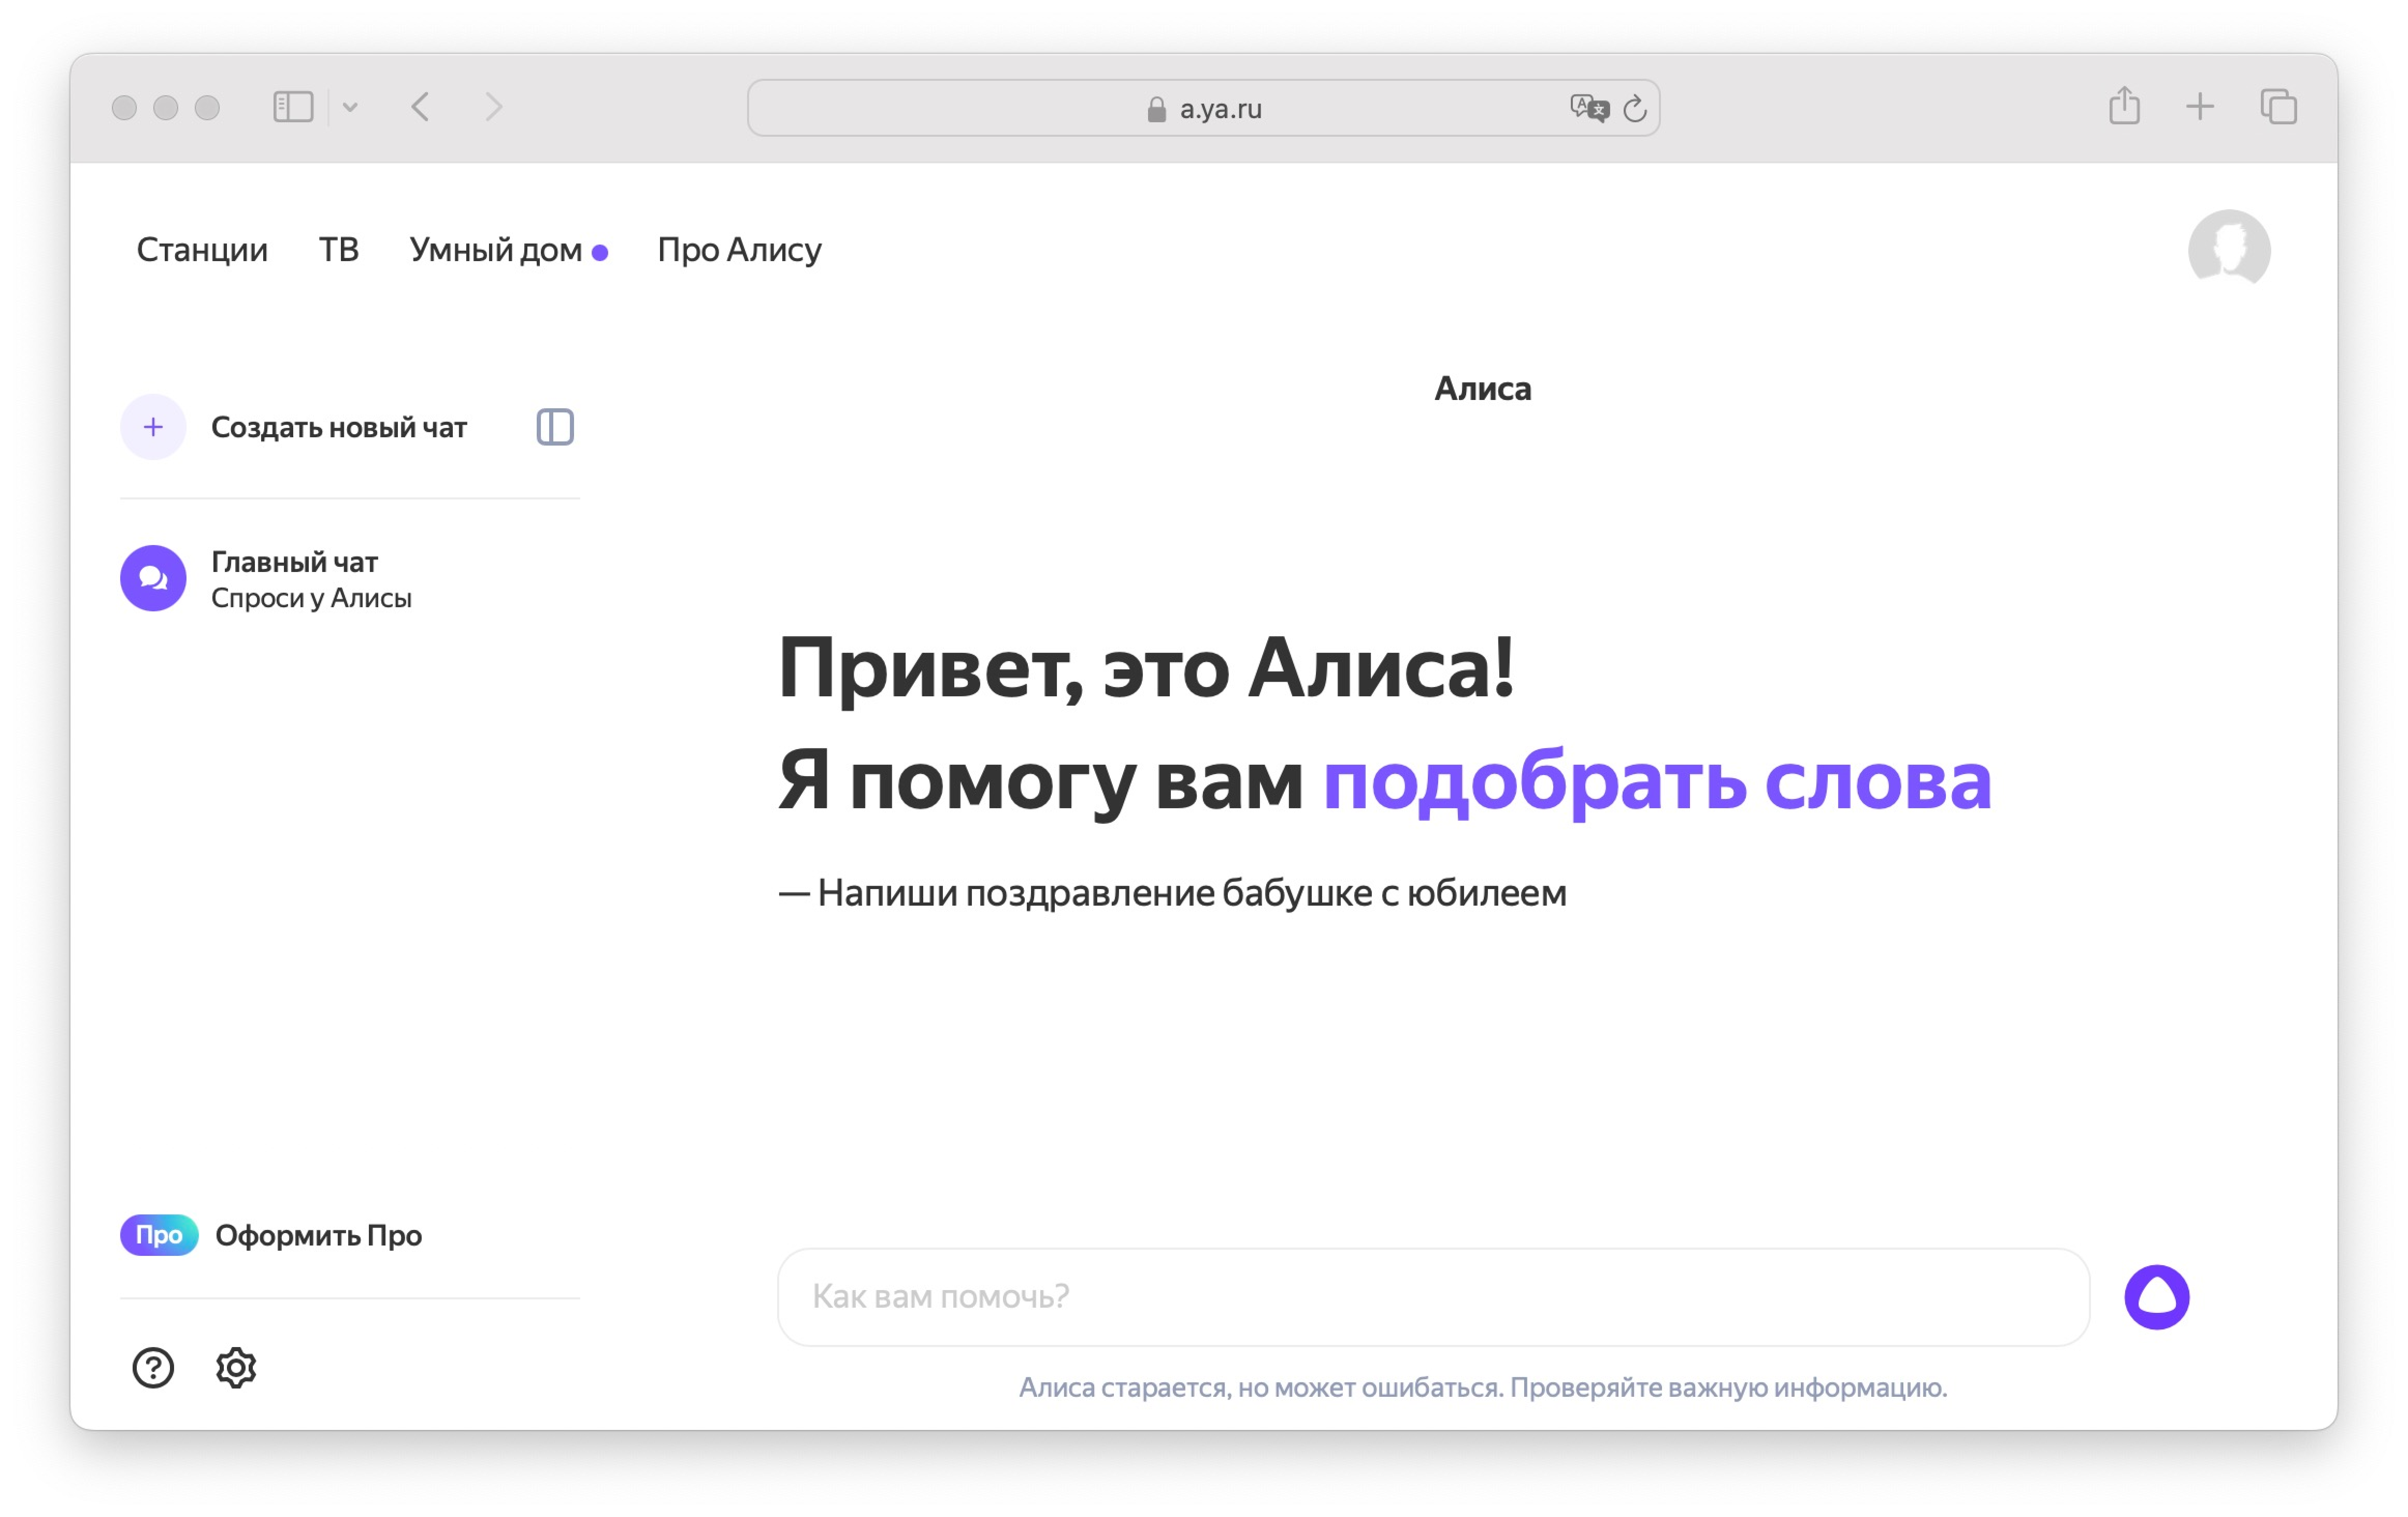This screenshot has width=2408, height=1517.
Task: Open the Главный чат bubble icon
Action: tap(153, 578)
